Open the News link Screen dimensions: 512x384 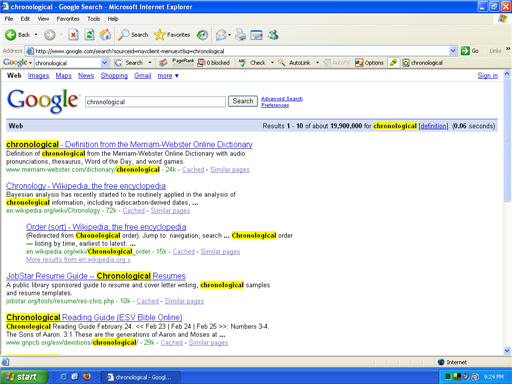pyautogui.click(x=86, y=76)
